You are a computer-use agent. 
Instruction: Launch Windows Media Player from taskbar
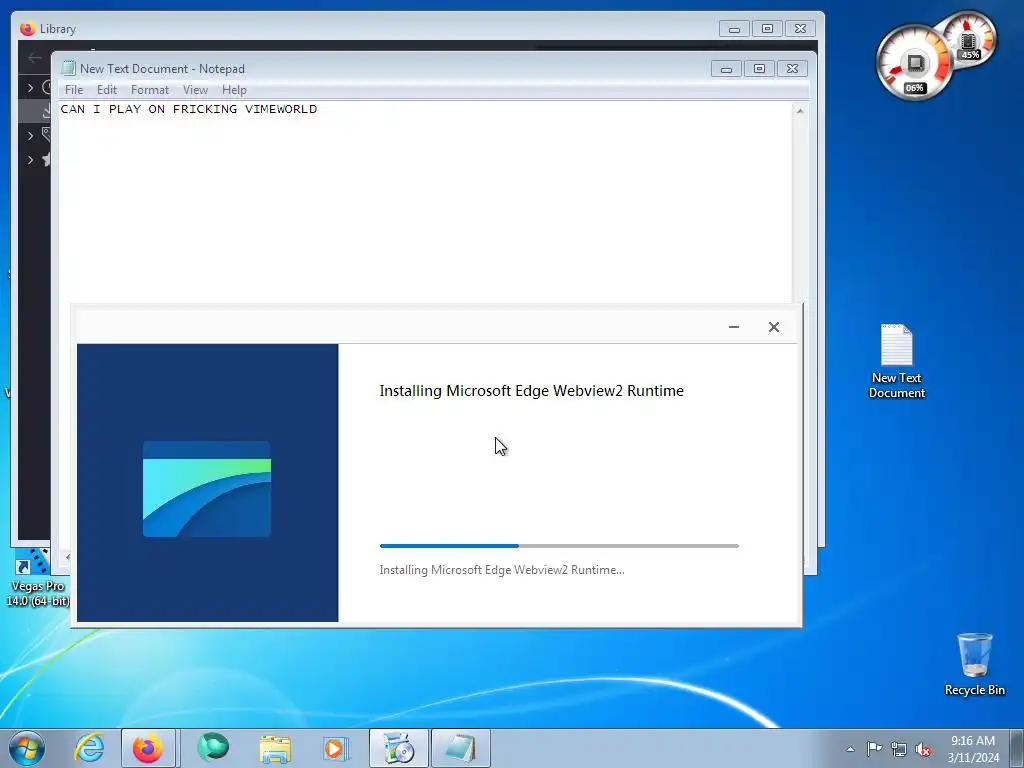336,748
